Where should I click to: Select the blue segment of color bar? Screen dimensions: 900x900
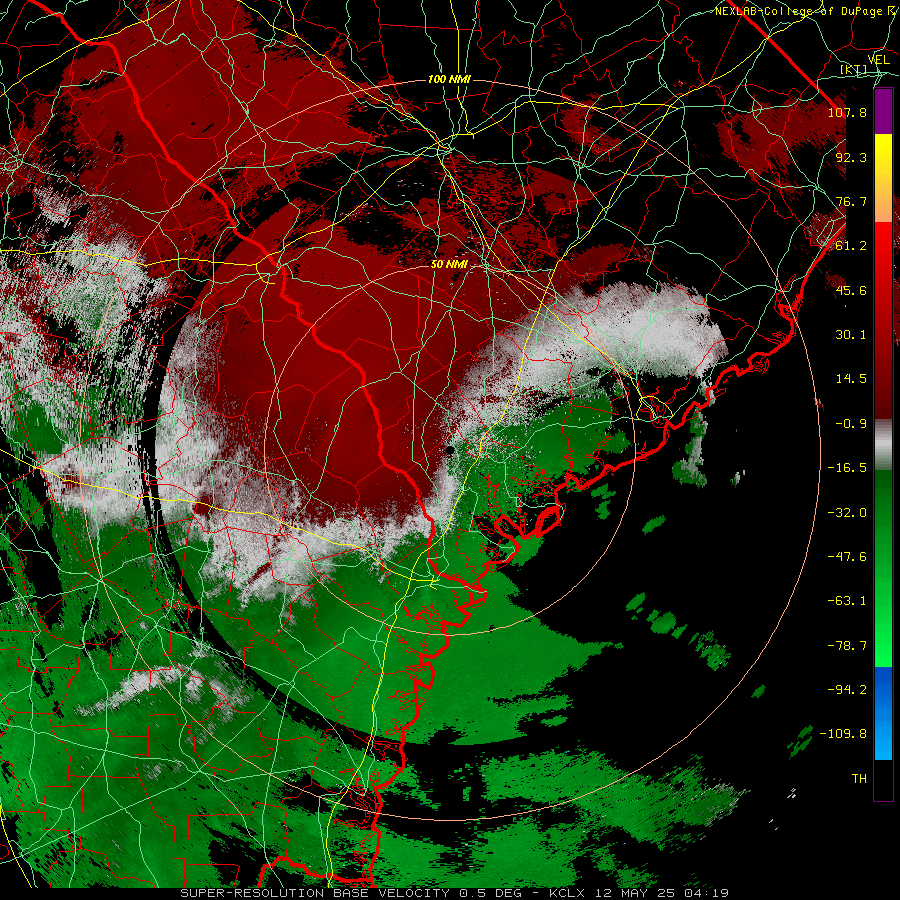point(883,713)
